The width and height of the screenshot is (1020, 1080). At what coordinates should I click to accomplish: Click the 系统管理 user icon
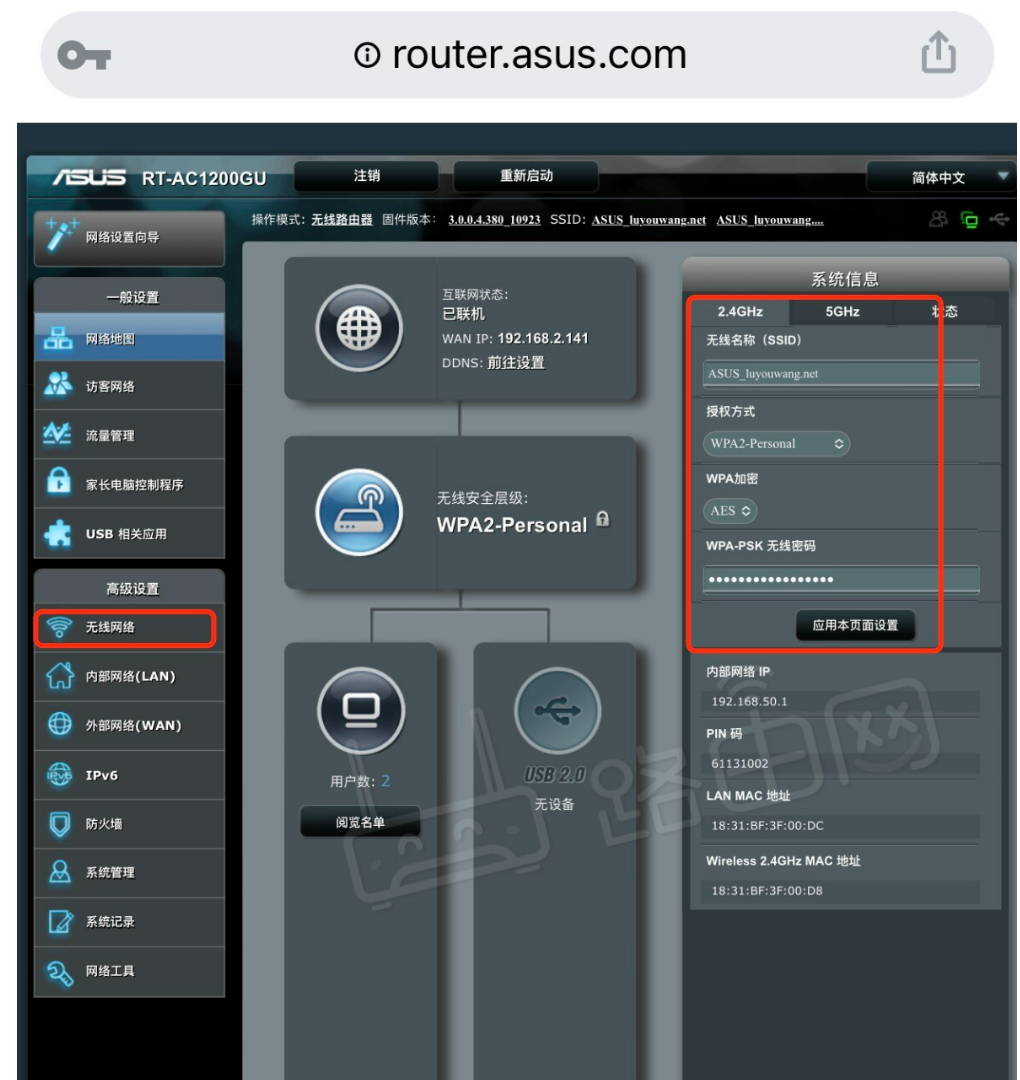[60, 872]
